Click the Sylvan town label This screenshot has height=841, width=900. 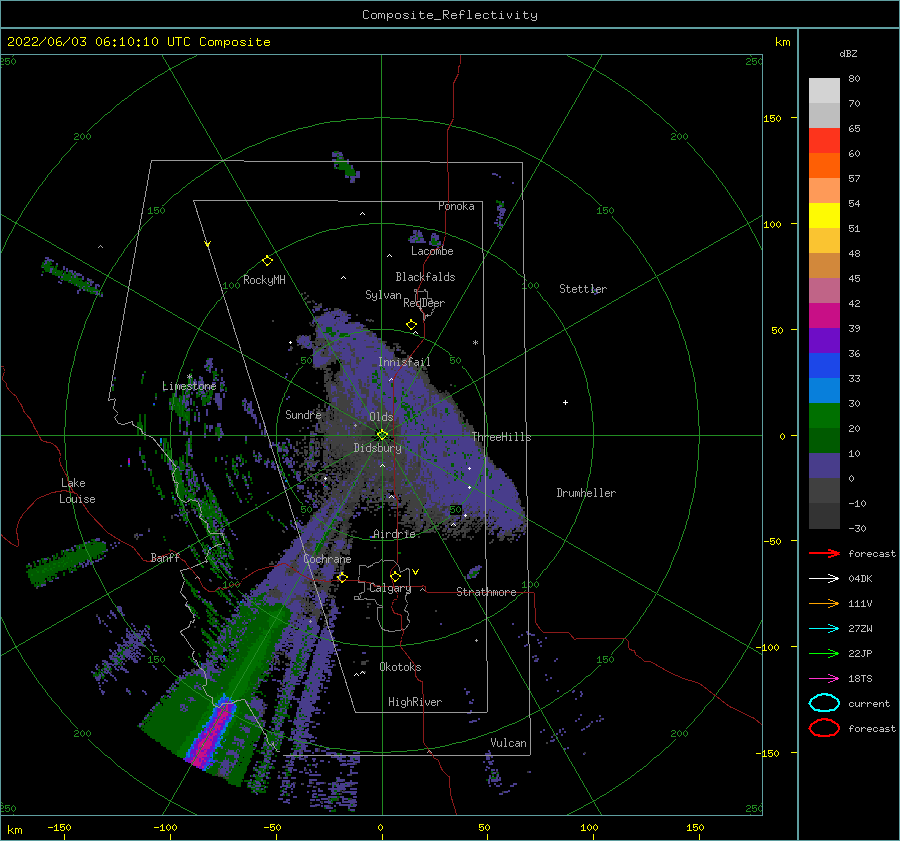coord(383,295)
